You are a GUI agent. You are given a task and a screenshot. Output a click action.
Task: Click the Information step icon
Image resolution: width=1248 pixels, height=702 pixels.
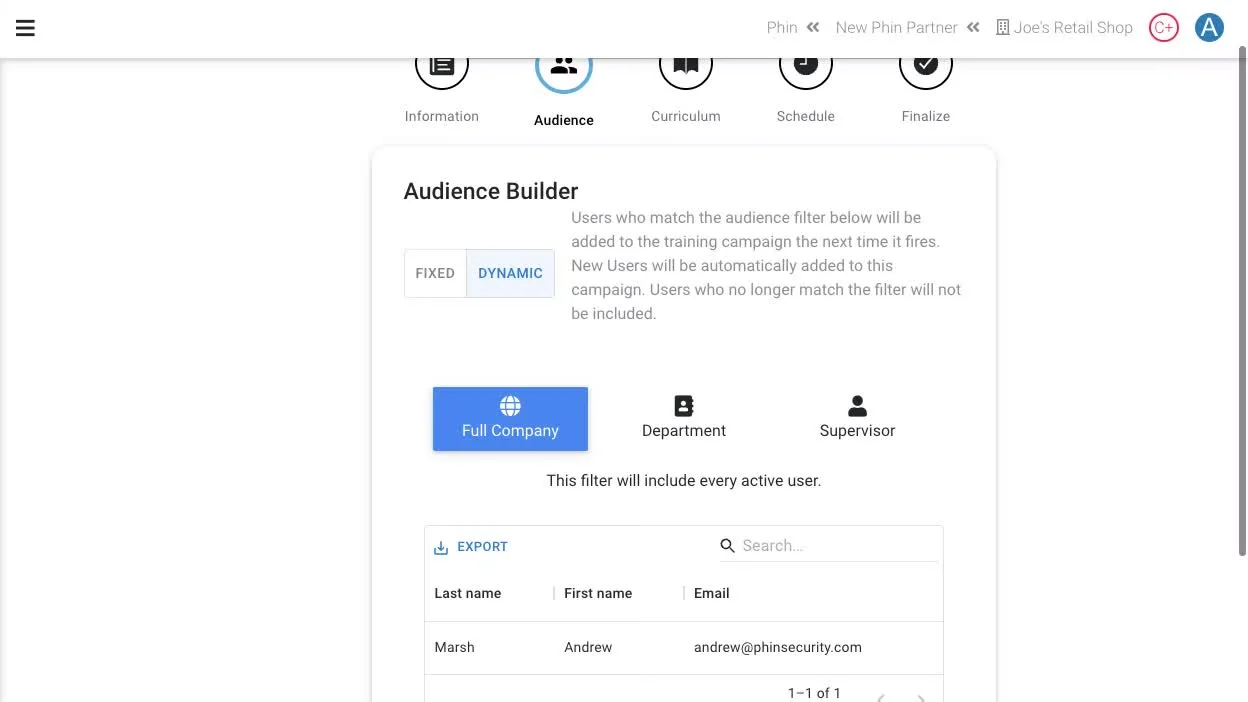(442, 66)
